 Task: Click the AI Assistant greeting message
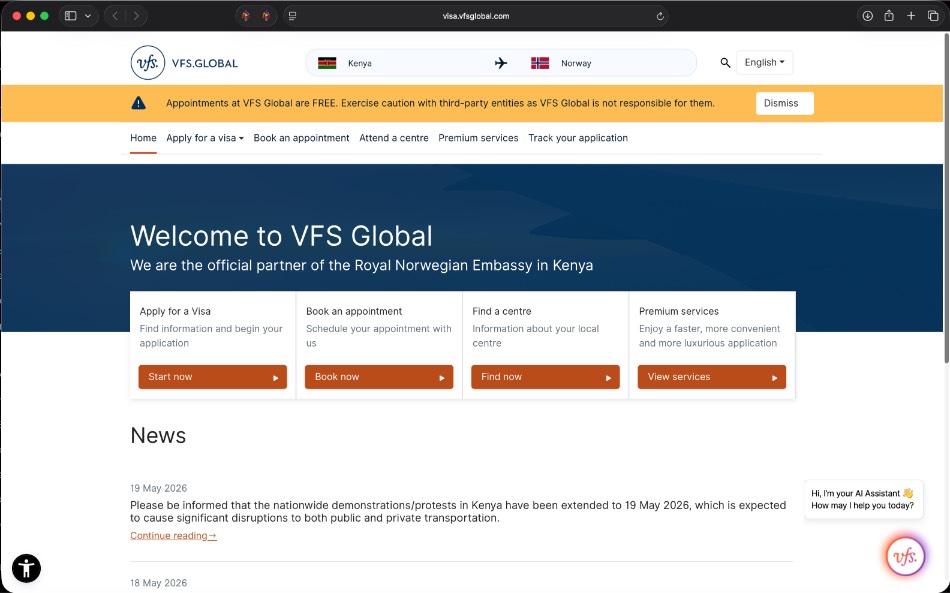coord(863,499)
